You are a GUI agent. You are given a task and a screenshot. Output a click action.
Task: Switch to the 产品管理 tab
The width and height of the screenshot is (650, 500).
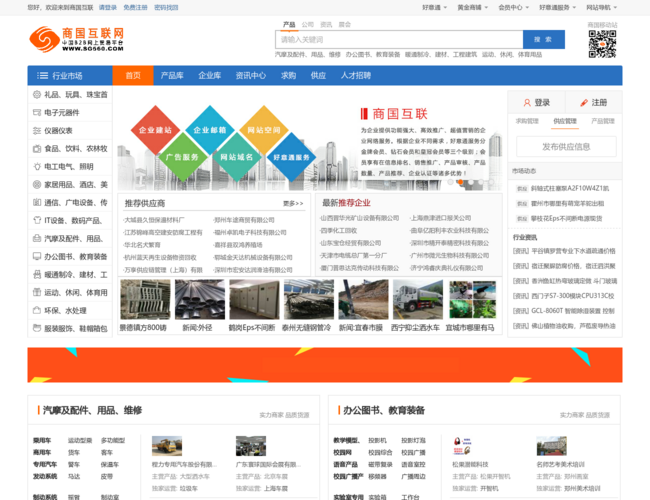coord(603,121)
